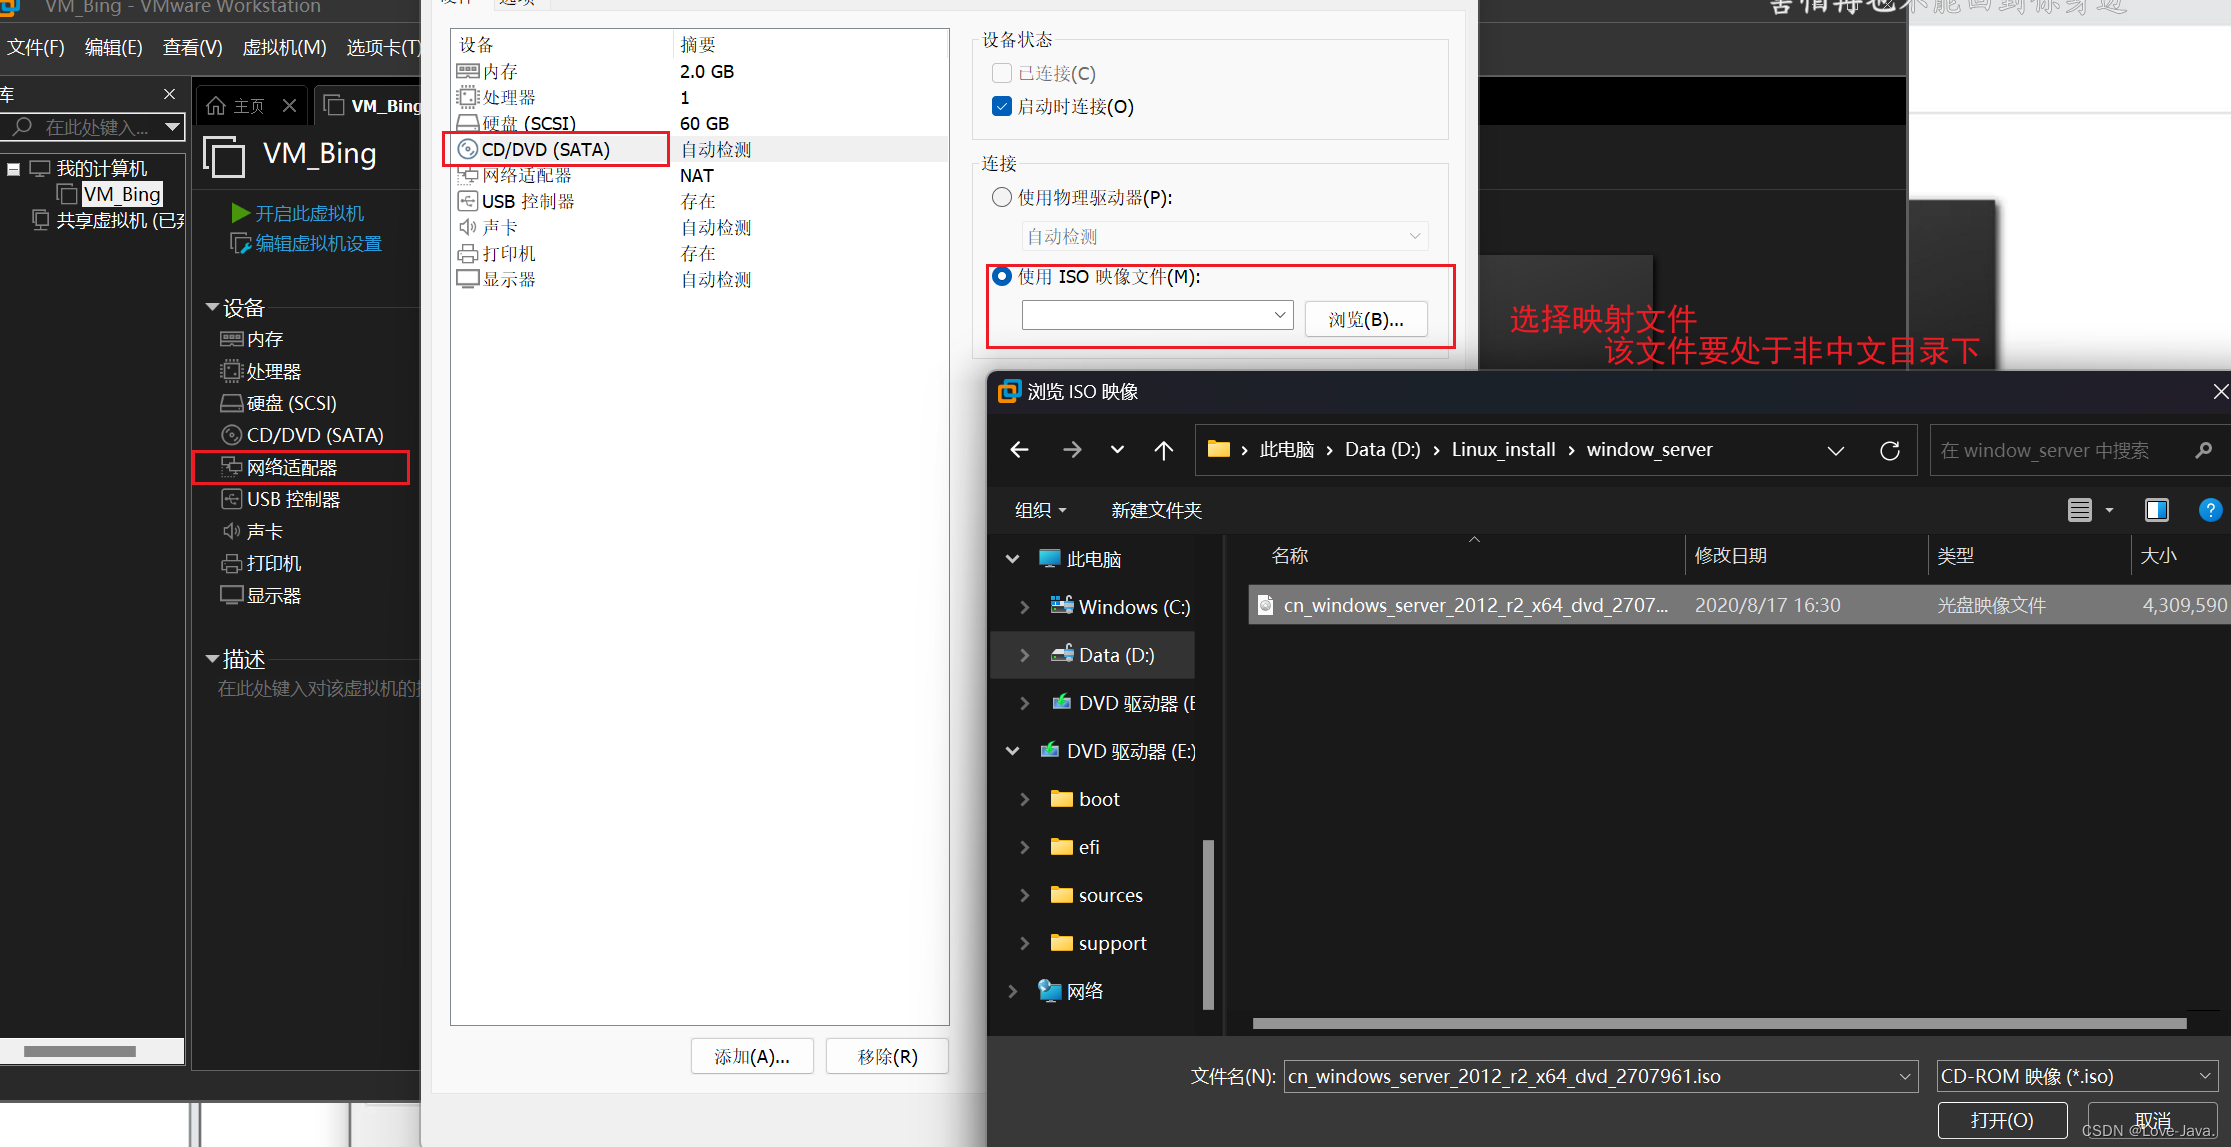Click the 打开(O) button

click(x=2001, y=1120)
